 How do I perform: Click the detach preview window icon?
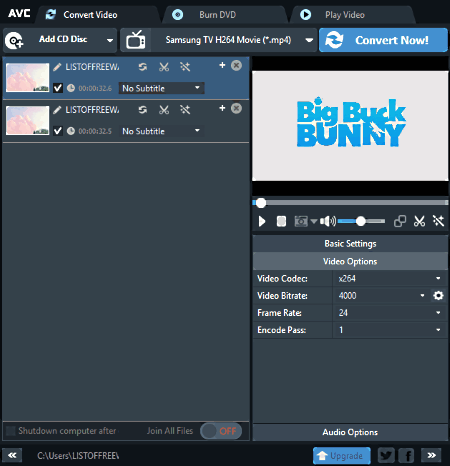(x=400, y=221)
